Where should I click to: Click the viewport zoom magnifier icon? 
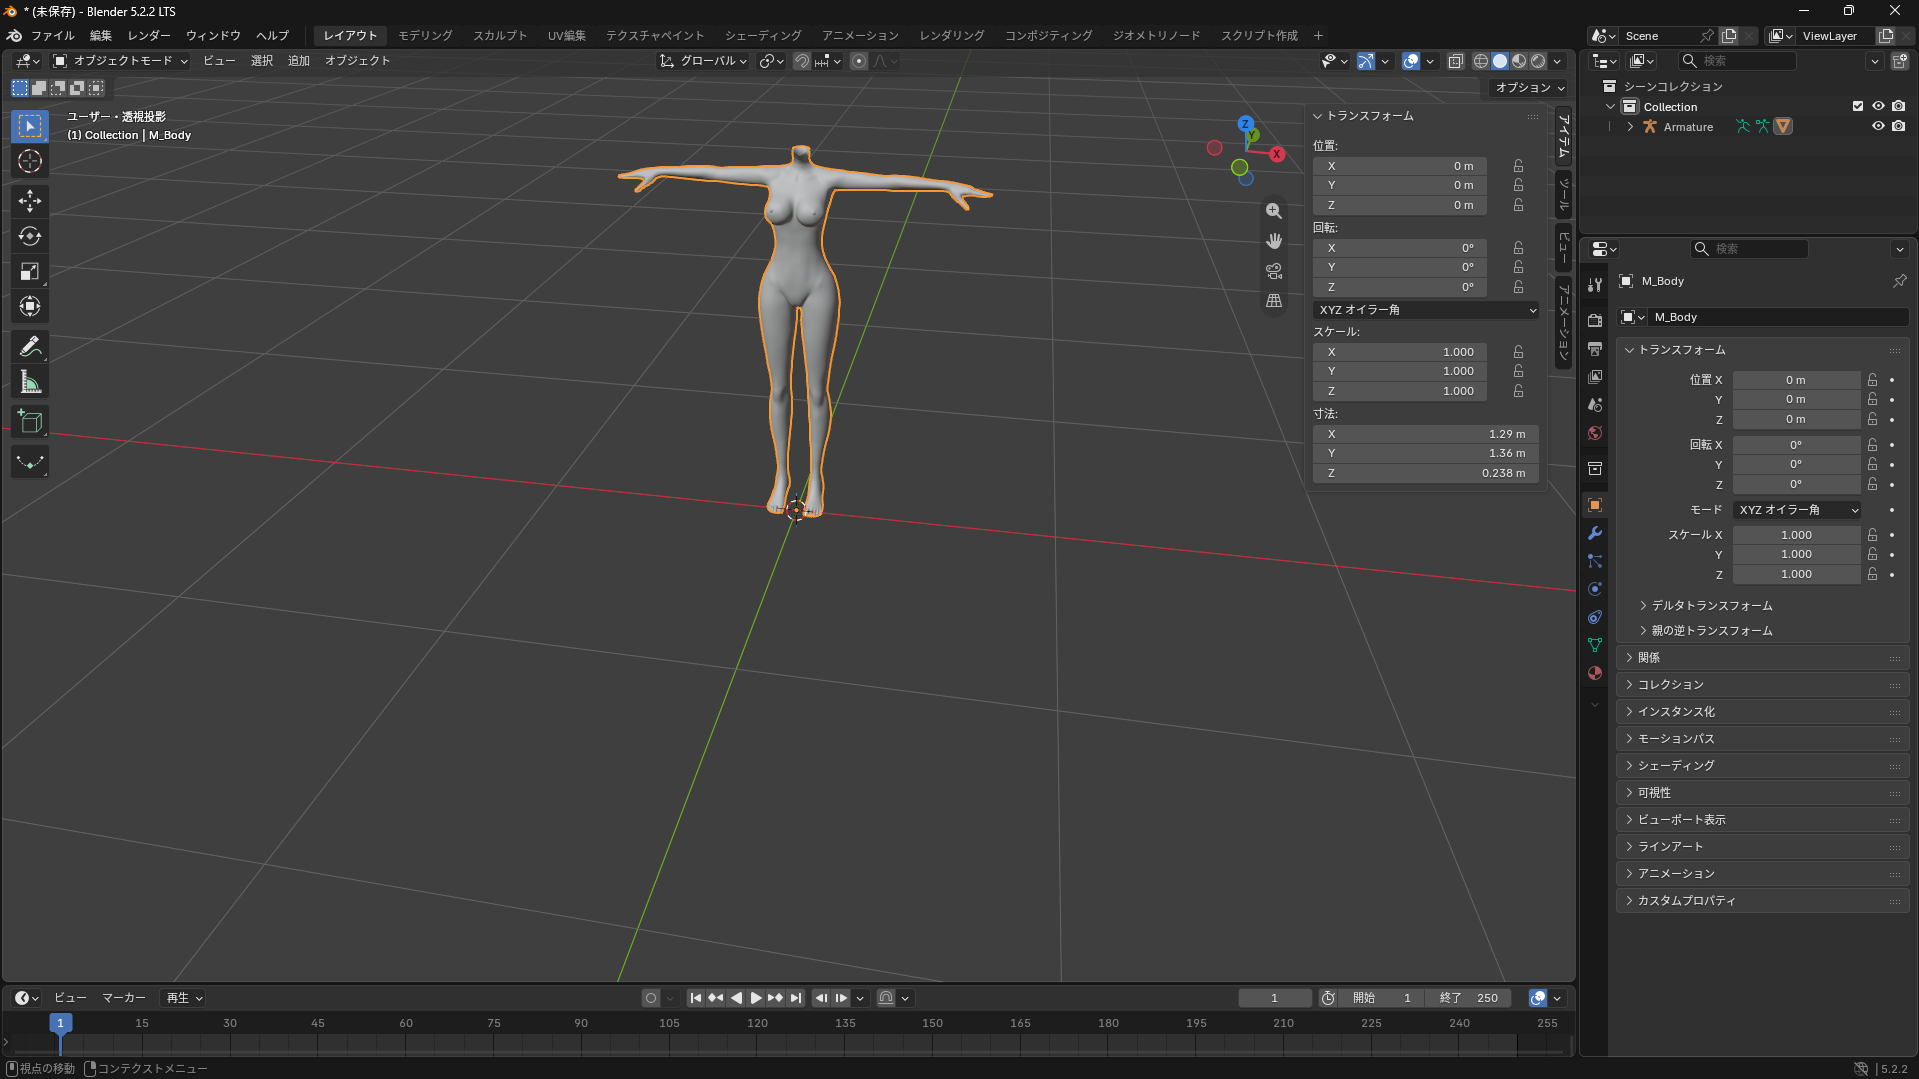[x=1274, y=211]
